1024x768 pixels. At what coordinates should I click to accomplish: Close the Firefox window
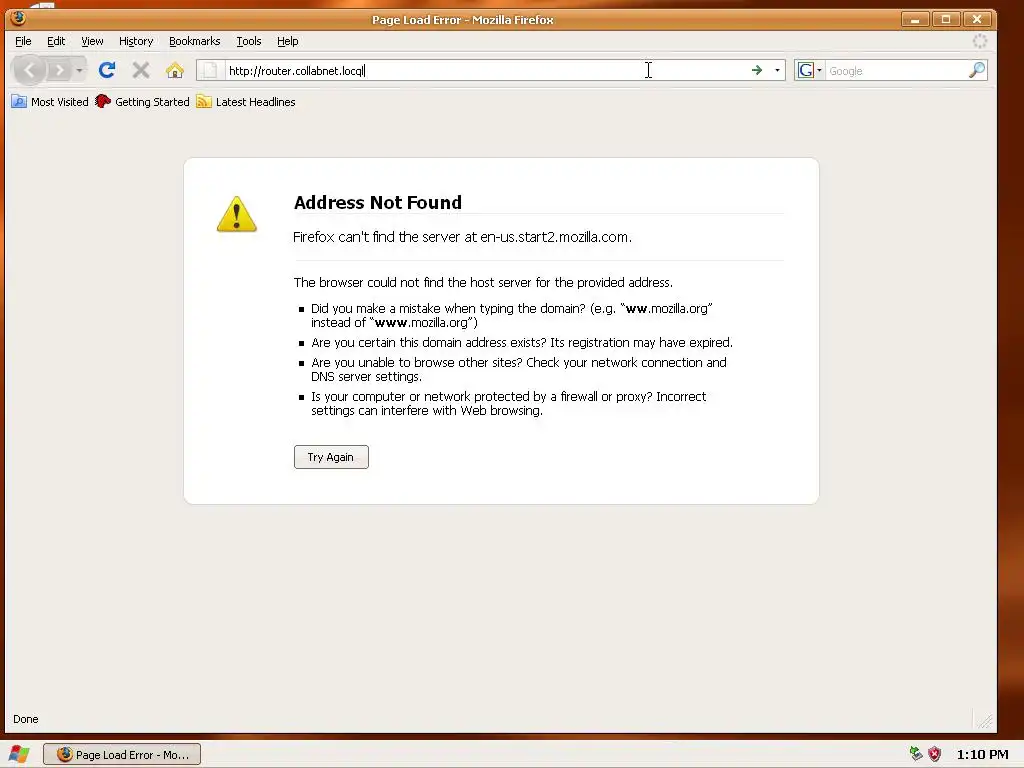[977, 20]
